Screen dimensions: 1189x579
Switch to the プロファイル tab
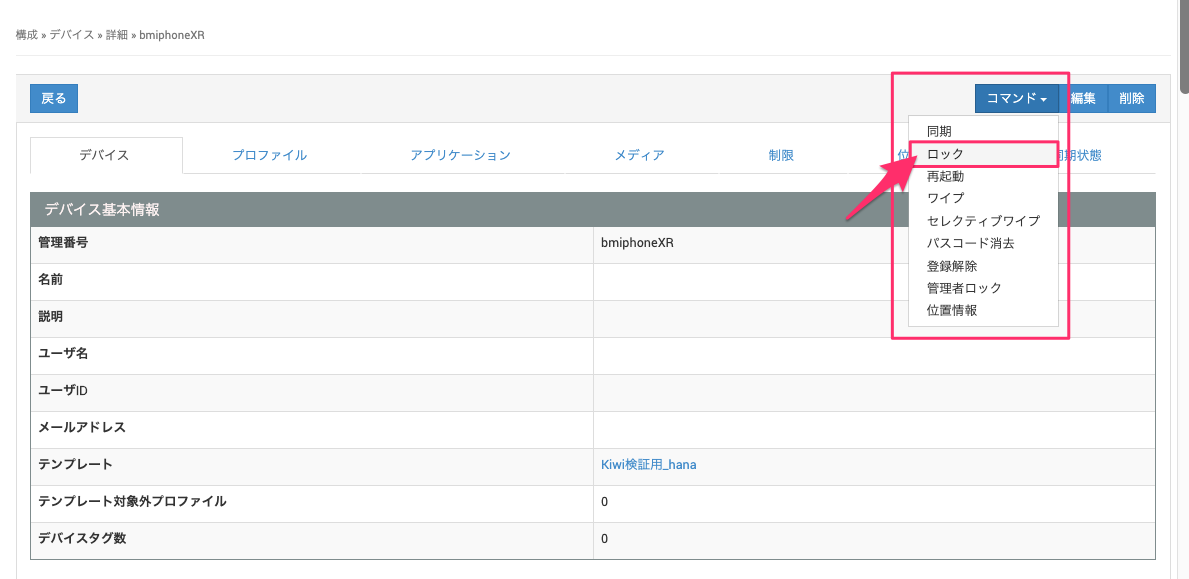269,155
